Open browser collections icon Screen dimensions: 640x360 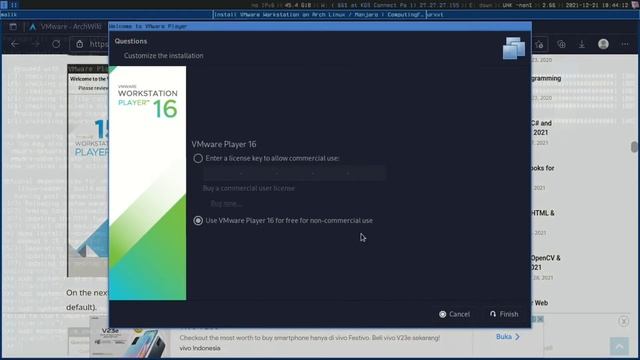[561, 44]
